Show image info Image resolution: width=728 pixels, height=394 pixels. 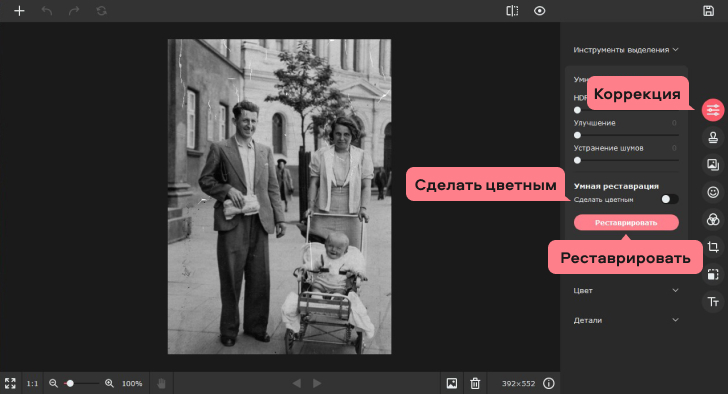click(x=549, y=383)
